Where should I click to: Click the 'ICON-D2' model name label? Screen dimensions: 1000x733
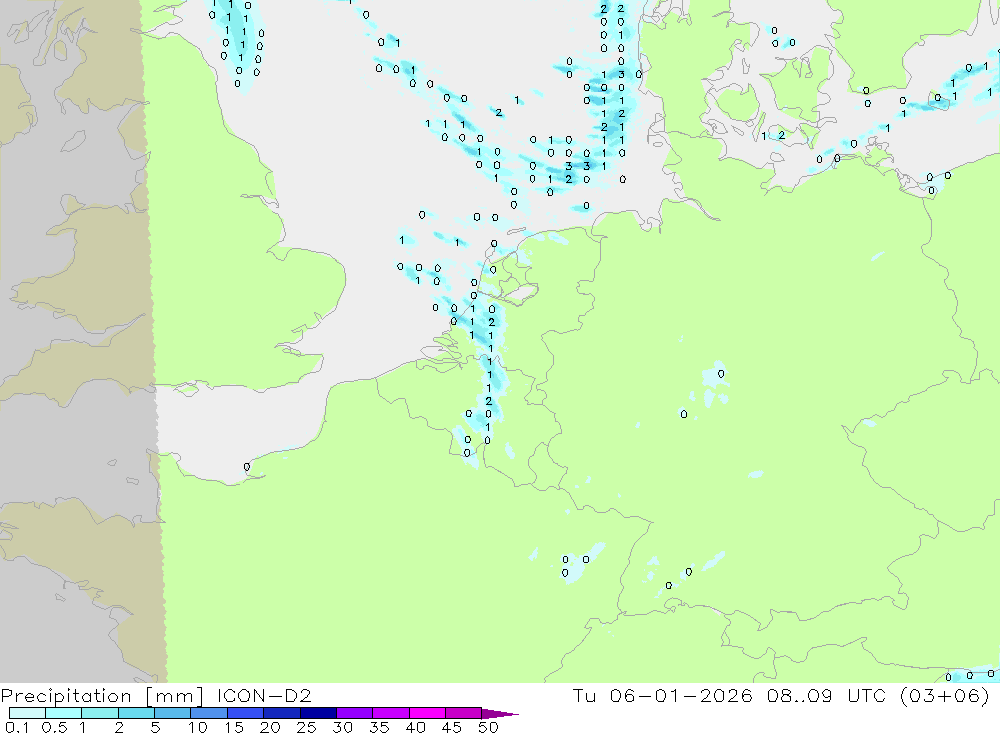tap(264, 695)
